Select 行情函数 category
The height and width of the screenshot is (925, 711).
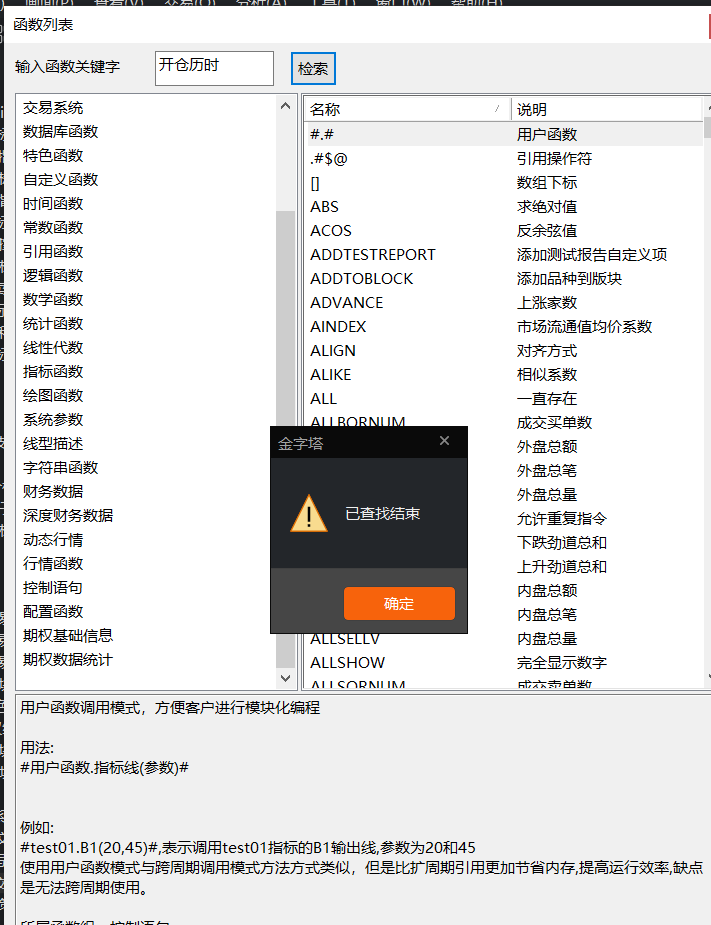pyautogui.click(x=53, y=564)
